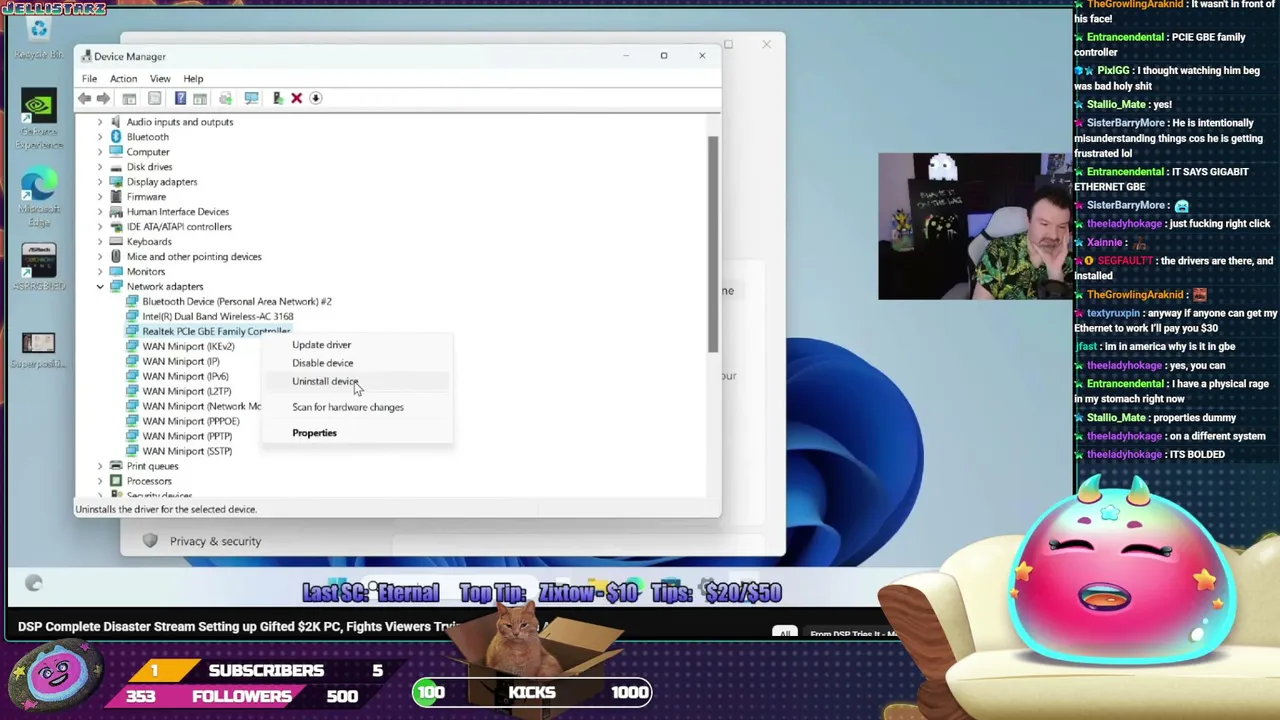This screenshot has width=1280, height=720.
Task: Click the Update driver software toolbar icon
Action: 277,98
